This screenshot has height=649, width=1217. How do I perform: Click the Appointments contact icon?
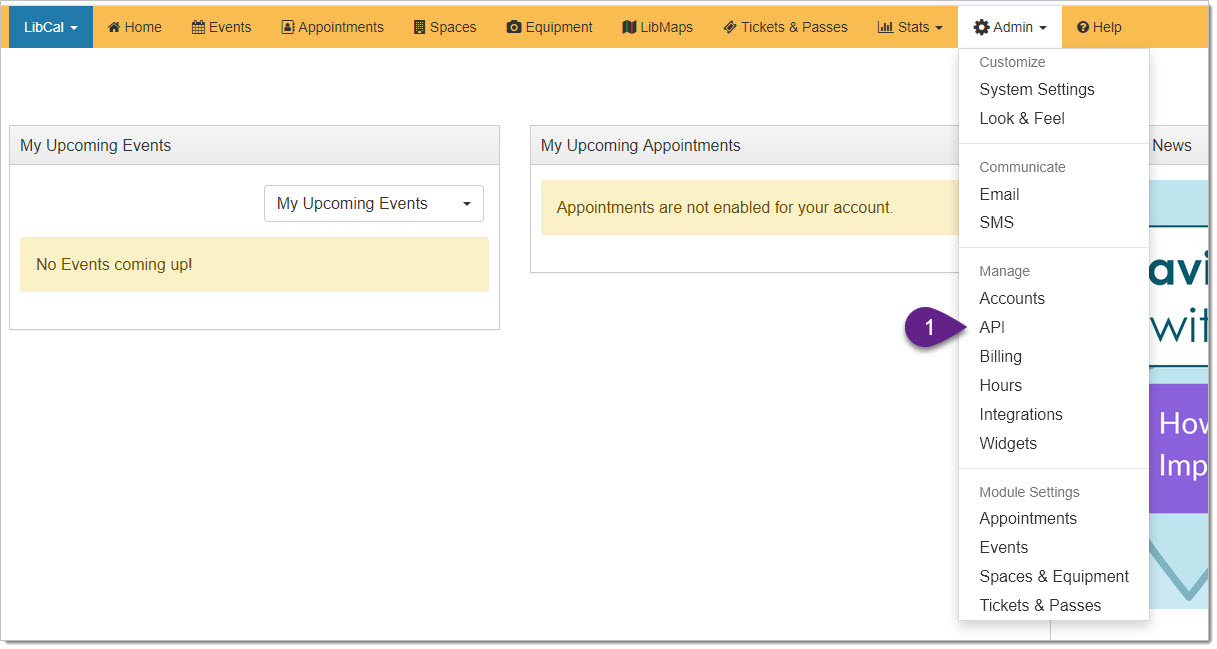coord(288,27)
